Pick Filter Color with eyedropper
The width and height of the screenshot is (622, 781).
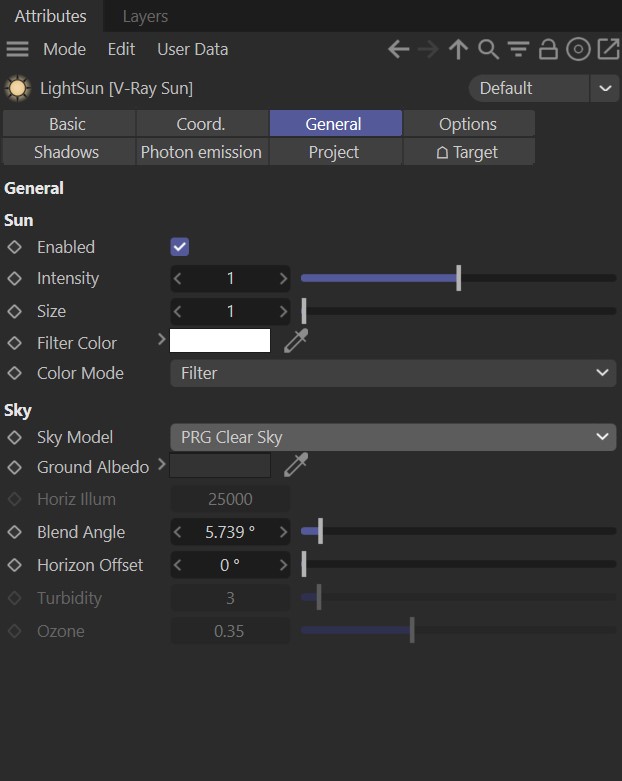(296, 341)
